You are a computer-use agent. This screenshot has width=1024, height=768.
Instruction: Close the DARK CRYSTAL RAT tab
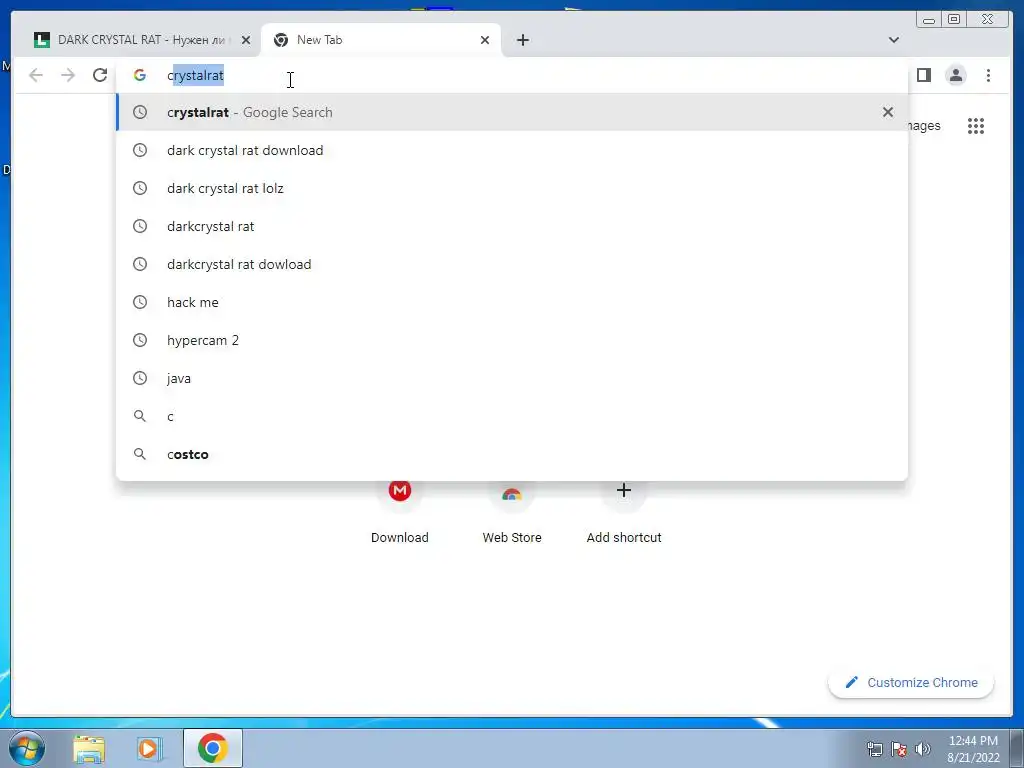pyautogui.click(x=246, y=40)
